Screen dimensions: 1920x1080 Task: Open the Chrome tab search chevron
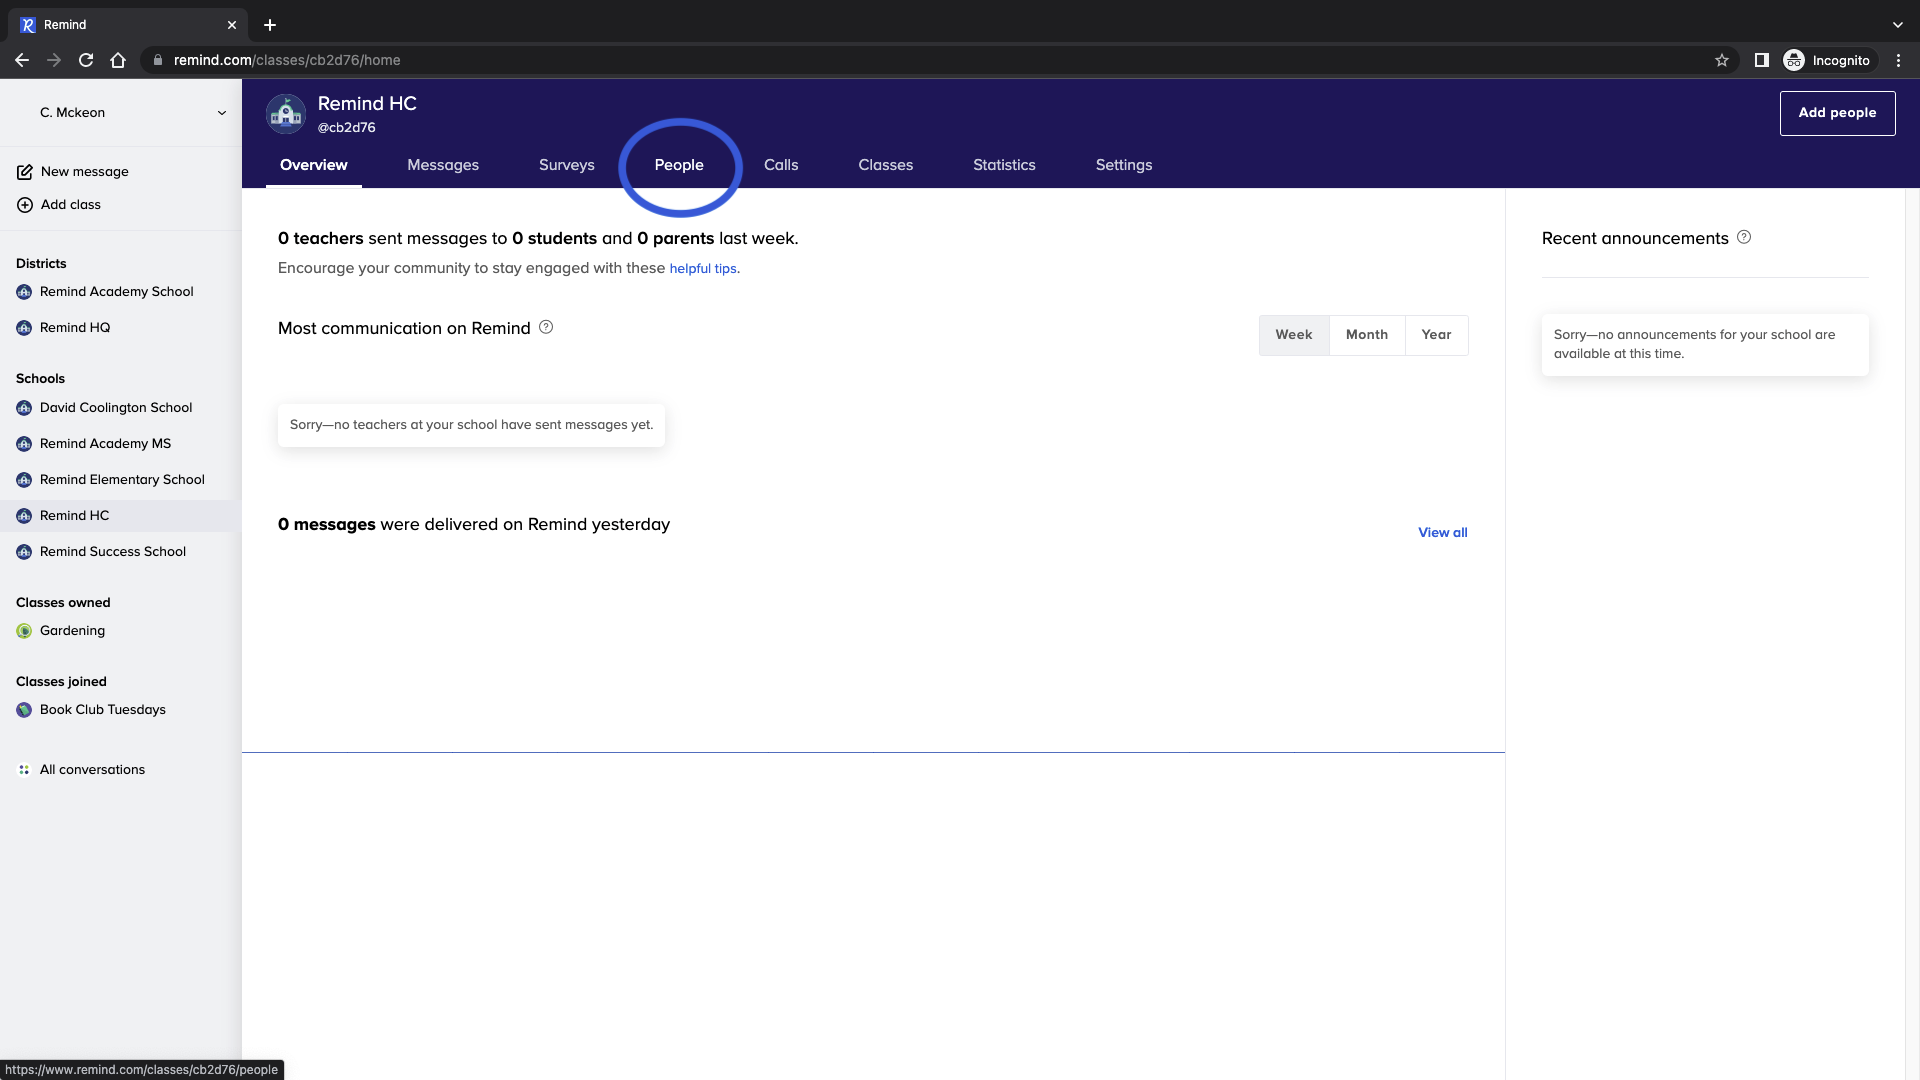(x=1897, y=24)
